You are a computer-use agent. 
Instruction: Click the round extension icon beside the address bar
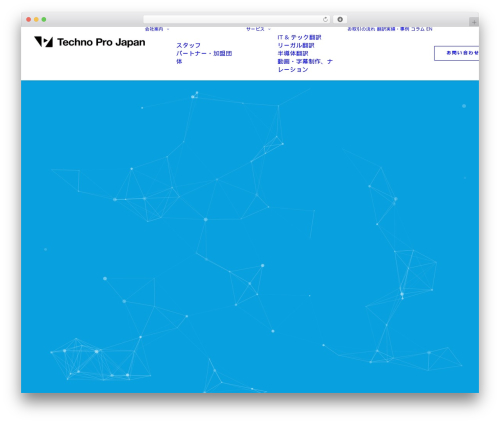pyautogui.click(x=340, y=19)
